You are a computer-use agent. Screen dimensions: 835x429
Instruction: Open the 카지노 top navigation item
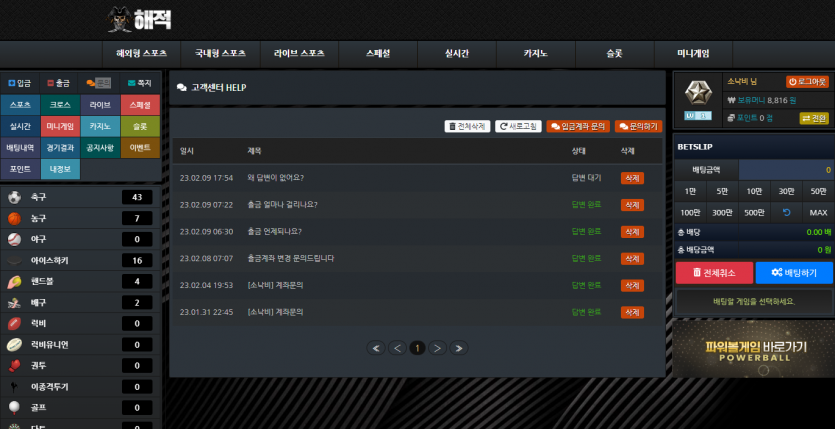pyautogui.click(x=536, y=54)
